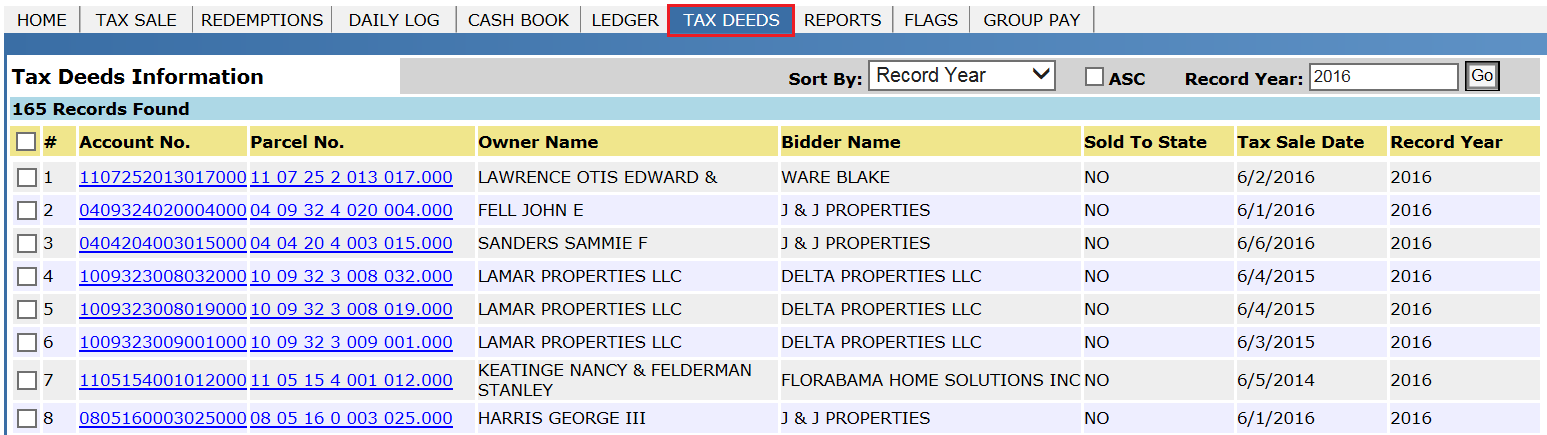The image size is (1547, 435).
Task: Open parcel 04 09 32 4 020 004.000
Action: tap(351, 211)
